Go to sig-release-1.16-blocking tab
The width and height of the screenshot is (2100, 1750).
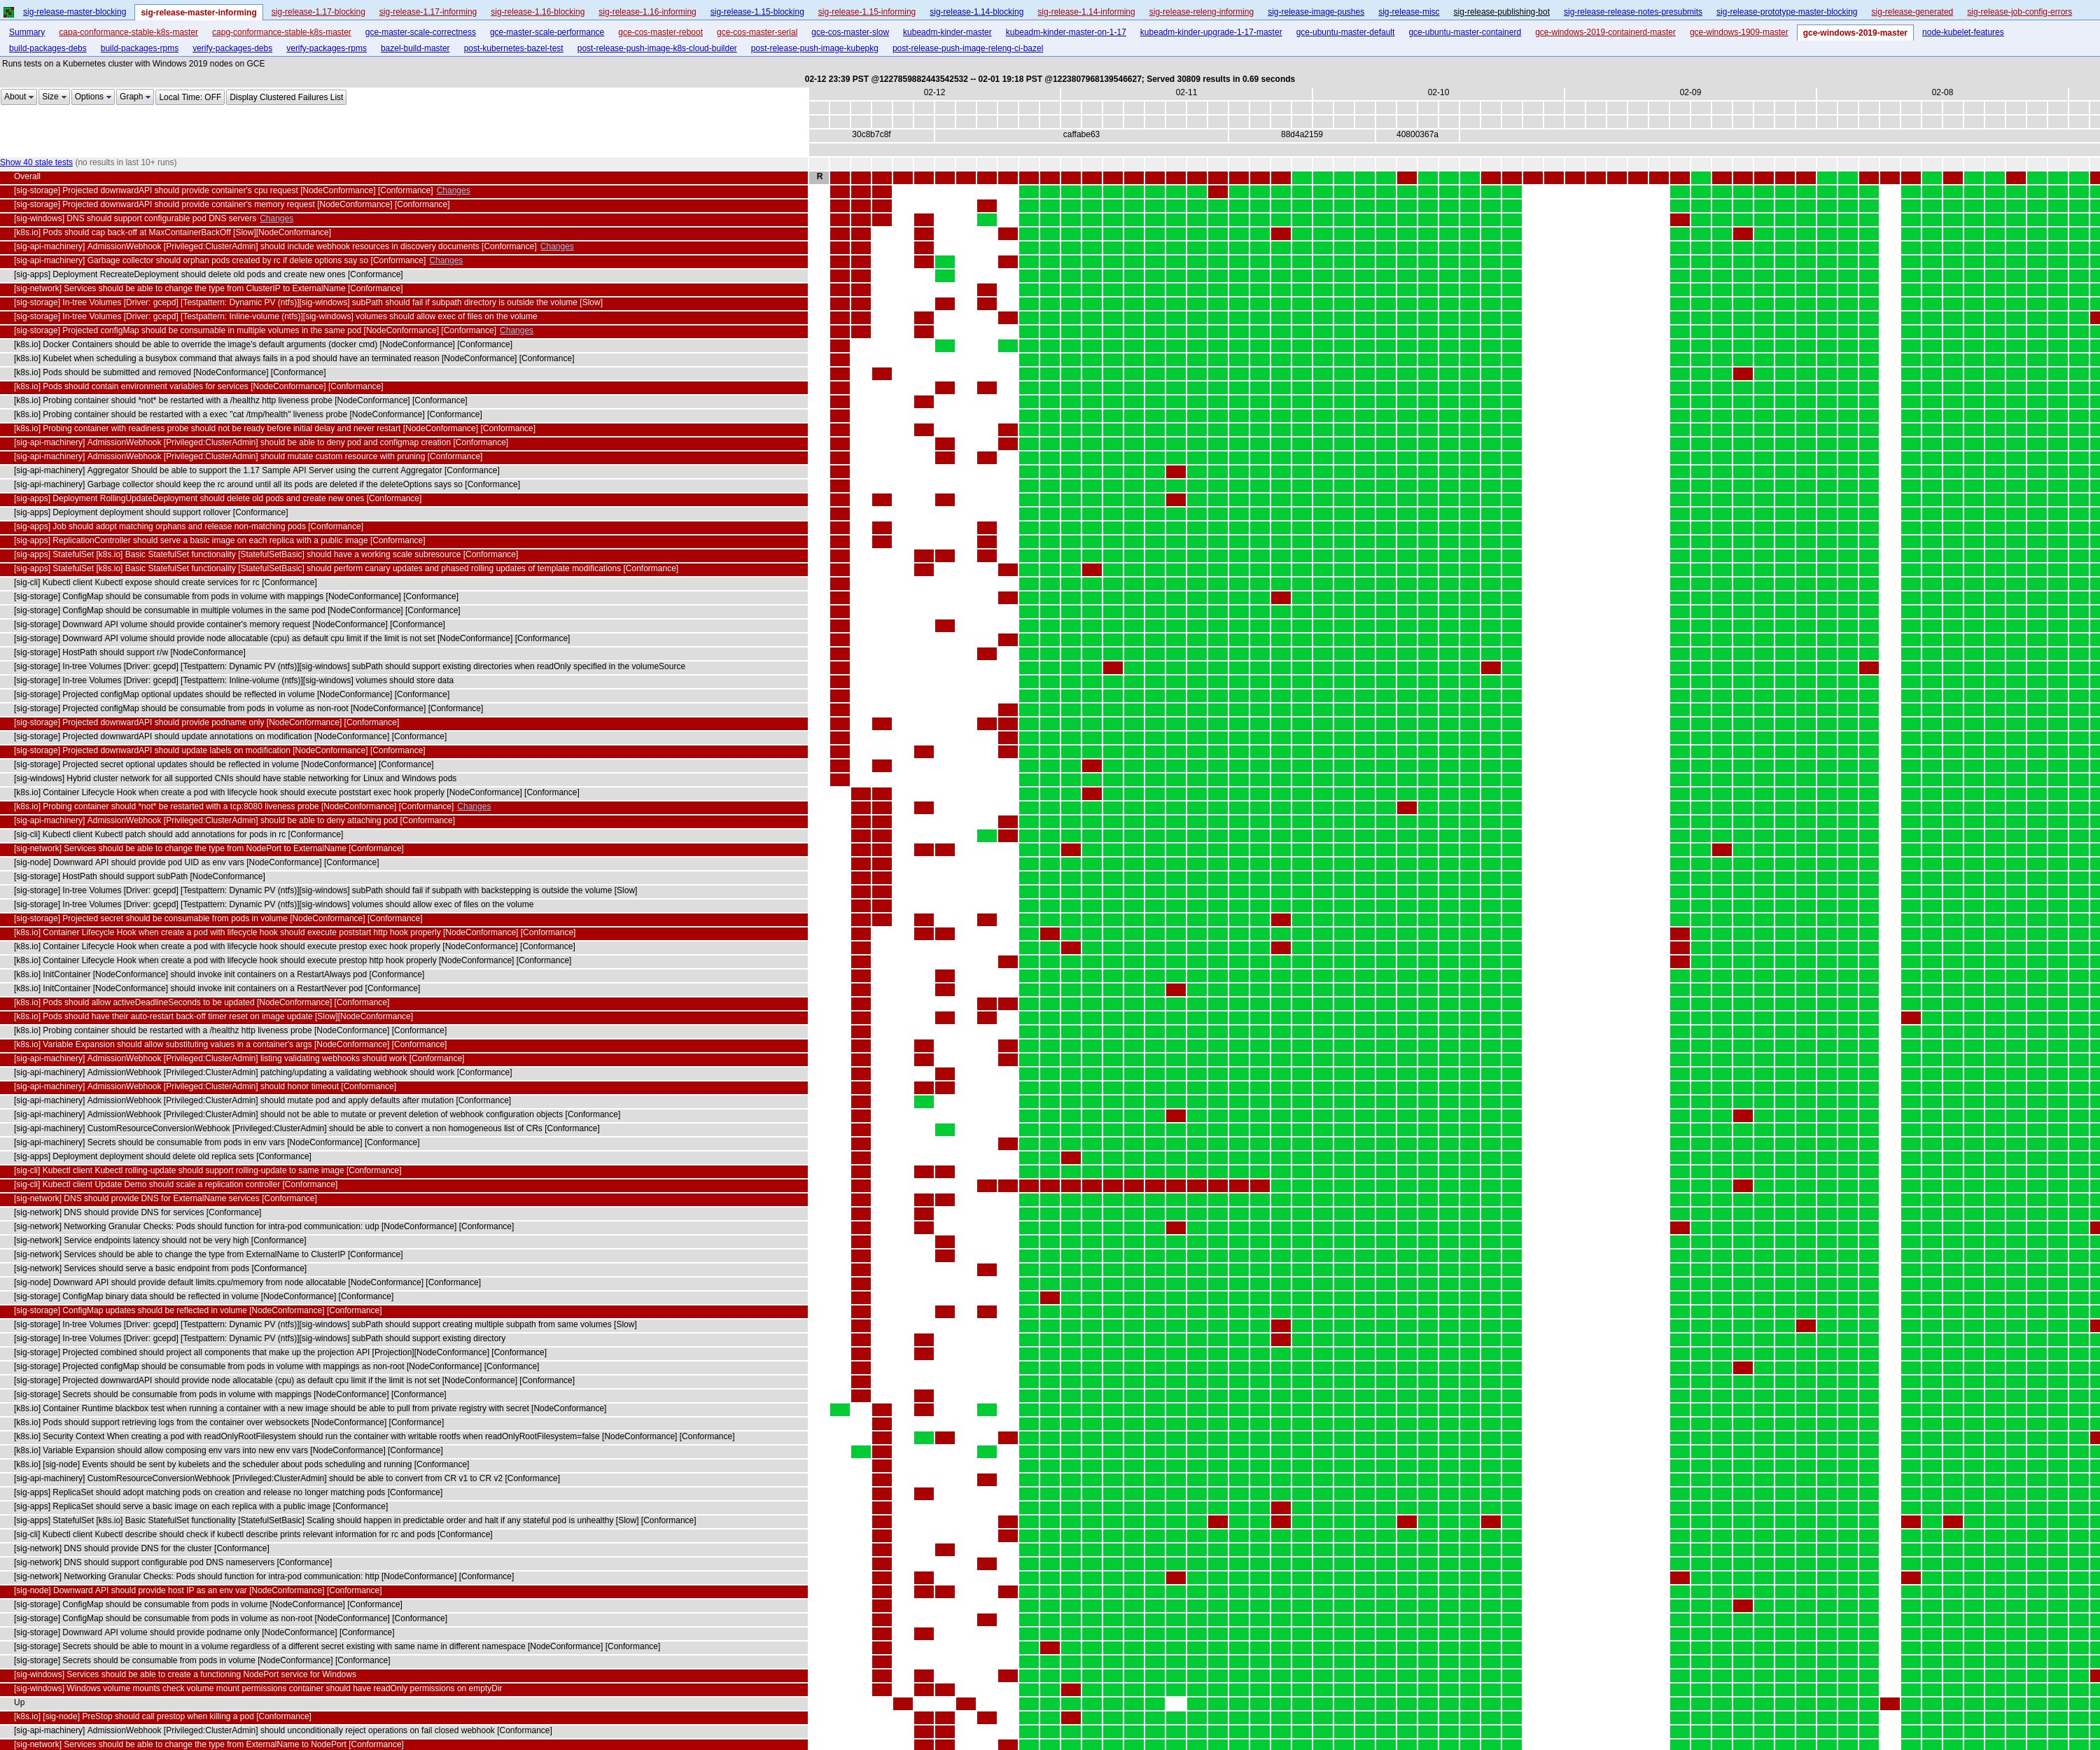click(538, 12)
